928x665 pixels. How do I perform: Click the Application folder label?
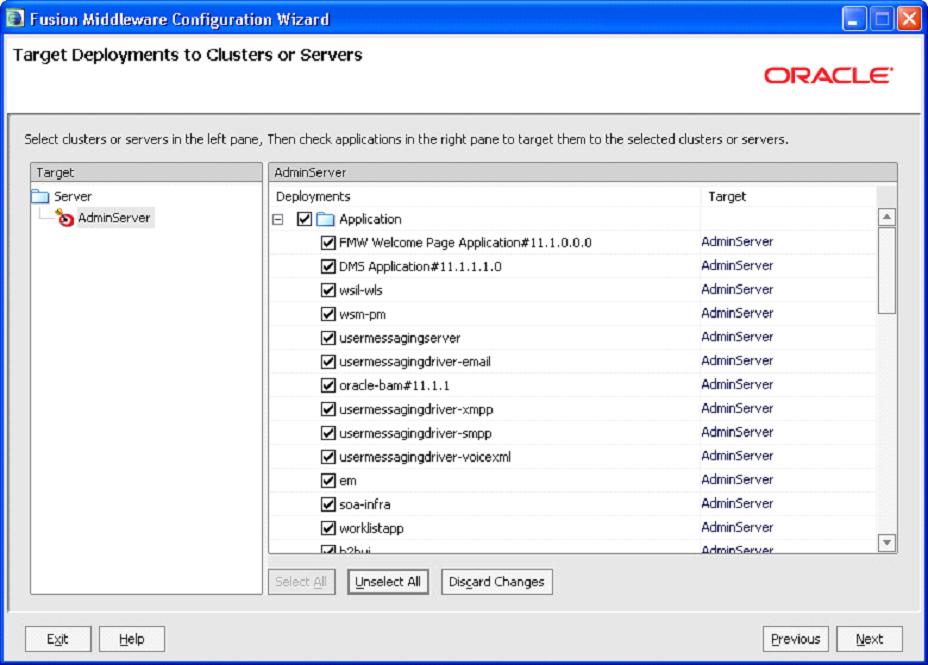370,219
